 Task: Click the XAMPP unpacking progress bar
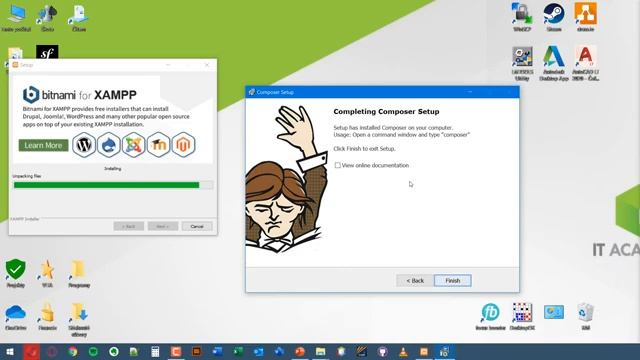[x=113, y=185]
